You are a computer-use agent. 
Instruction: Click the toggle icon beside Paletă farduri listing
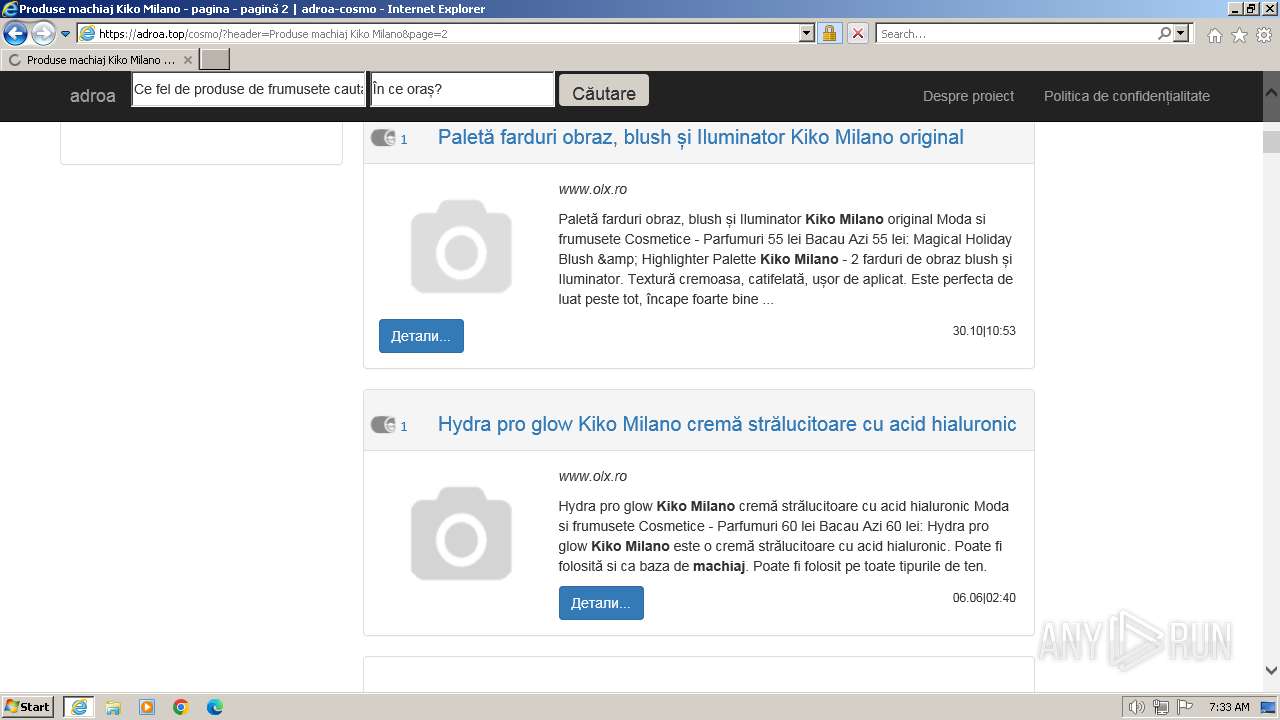coord(383,138)
